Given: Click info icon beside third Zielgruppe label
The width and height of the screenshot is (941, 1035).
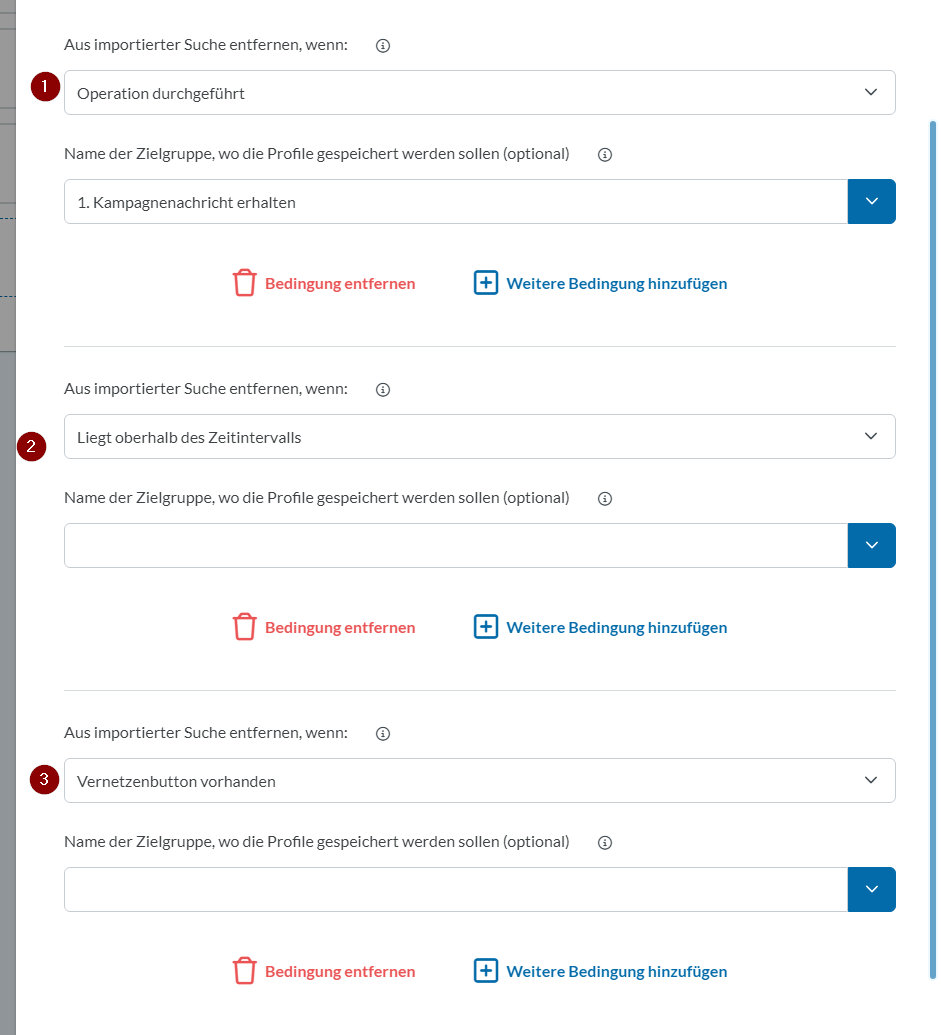Looking at the screenshot, I should pos(604,843).
